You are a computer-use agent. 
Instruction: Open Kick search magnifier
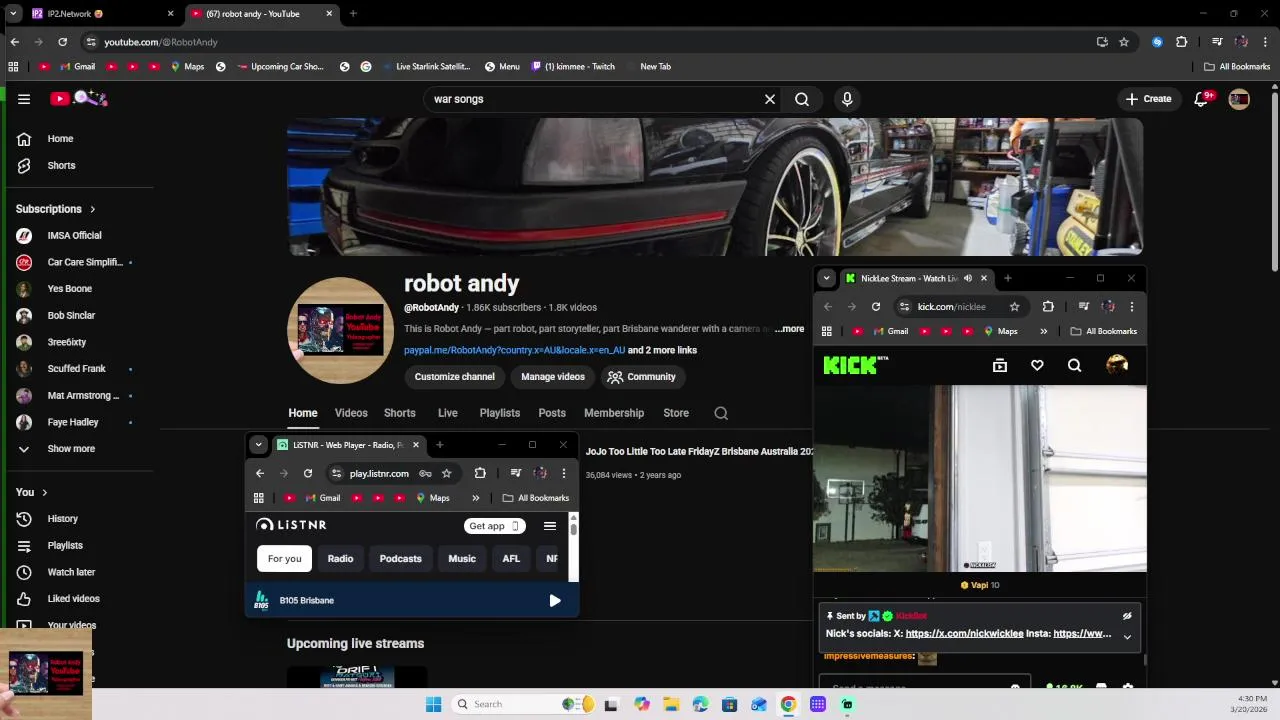[1074, 365]
